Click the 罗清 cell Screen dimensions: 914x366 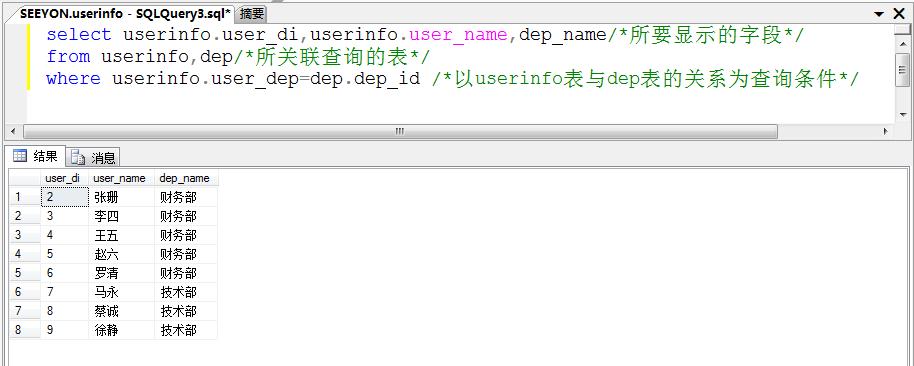click(121, 273)
